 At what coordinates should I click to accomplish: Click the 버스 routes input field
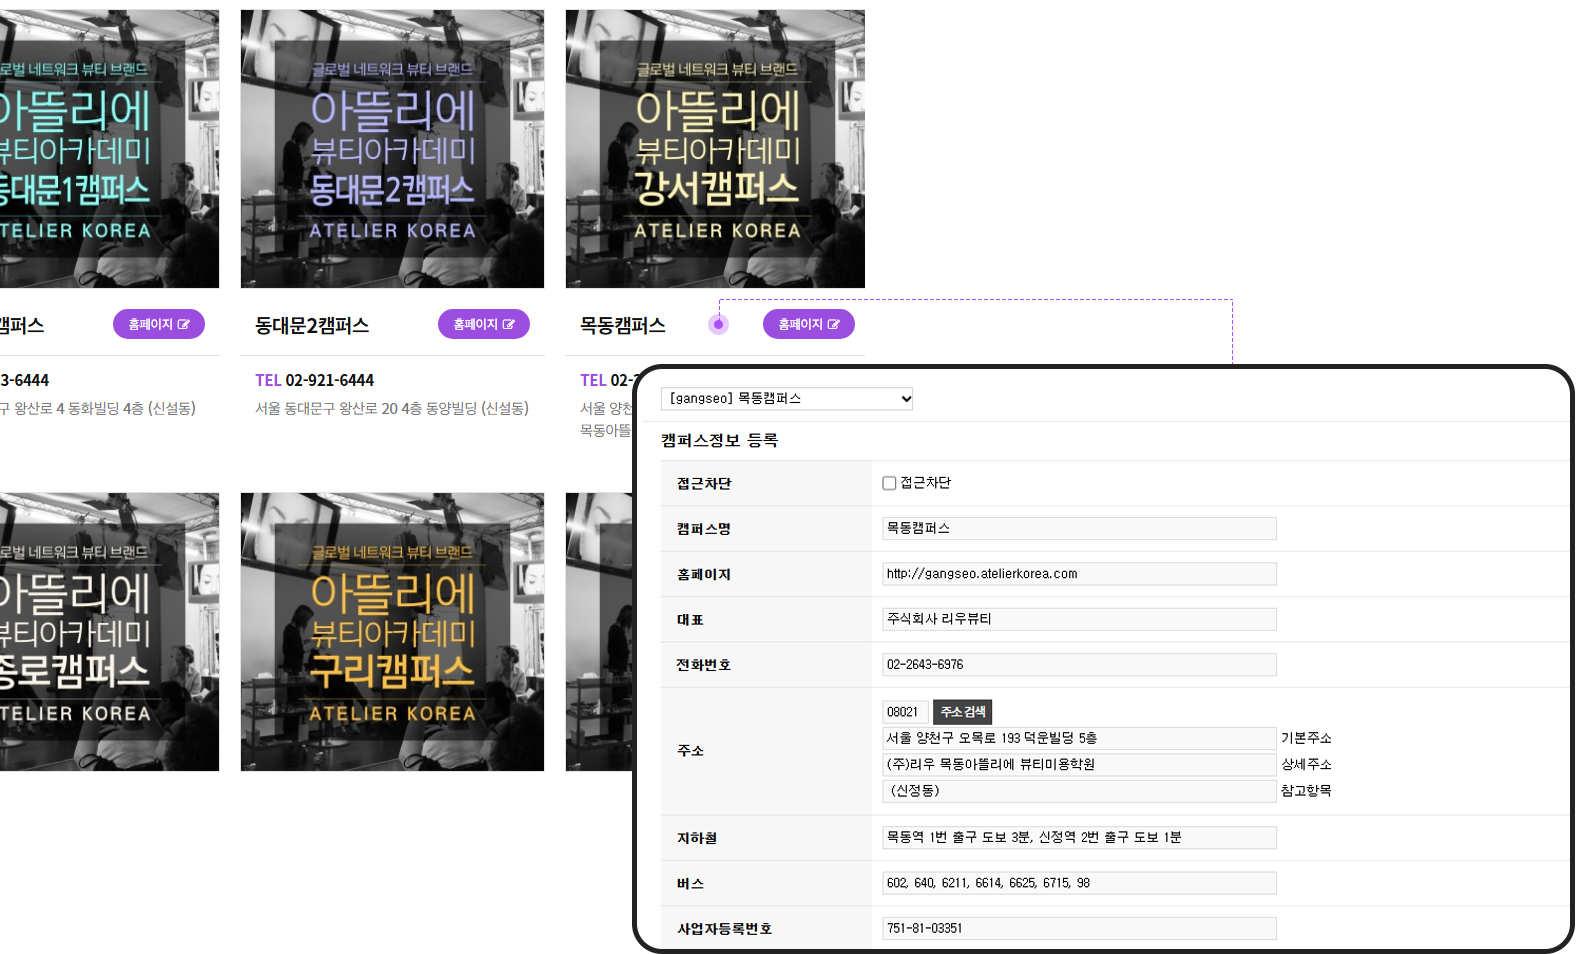click(x=1079, y=883)
